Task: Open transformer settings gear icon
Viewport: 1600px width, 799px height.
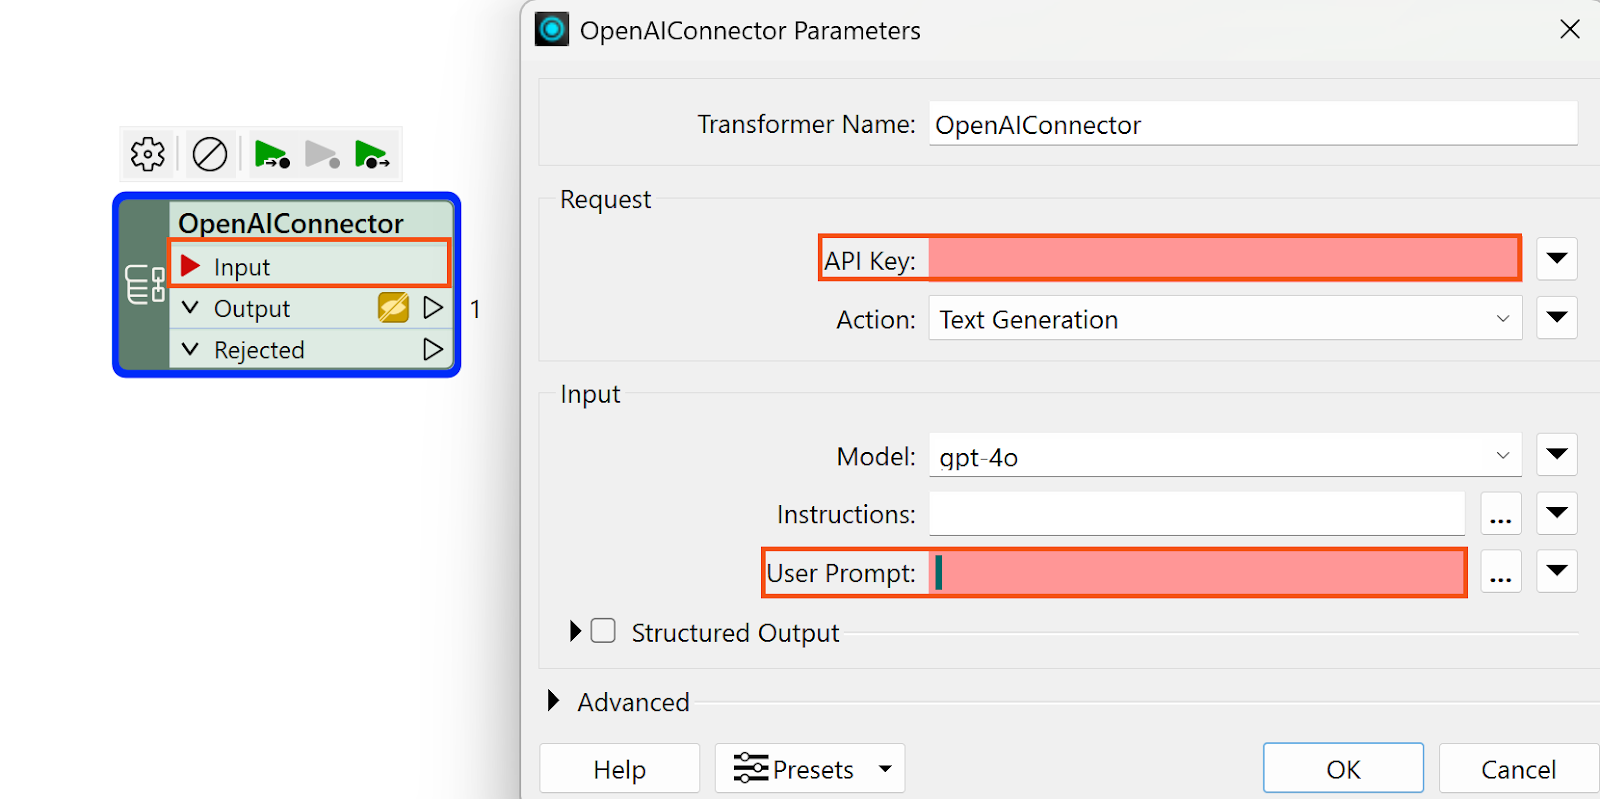Action: (x=148, y=154)
